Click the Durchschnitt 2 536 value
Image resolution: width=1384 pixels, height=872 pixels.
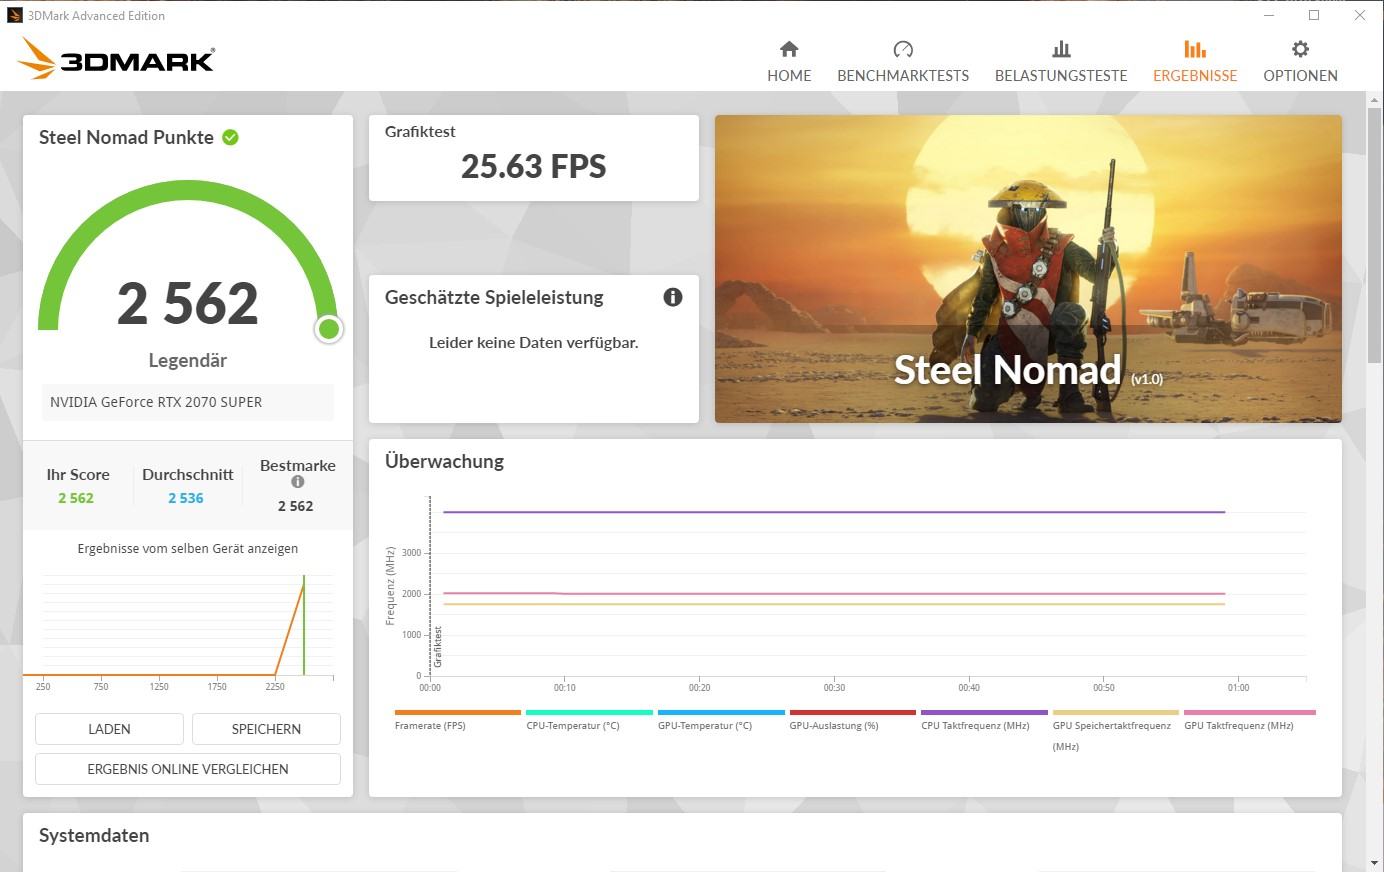pyautogui.click(x=186, y=498)
